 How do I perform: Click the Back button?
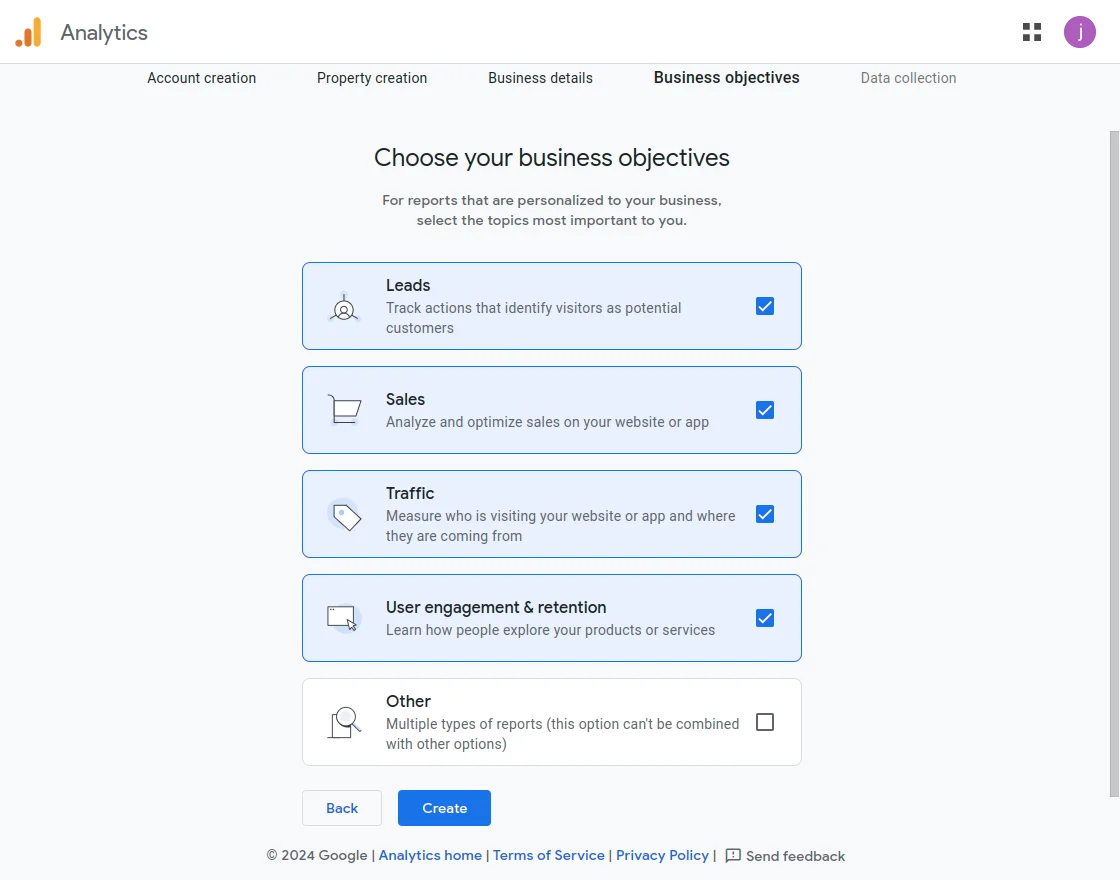(342, 808)
